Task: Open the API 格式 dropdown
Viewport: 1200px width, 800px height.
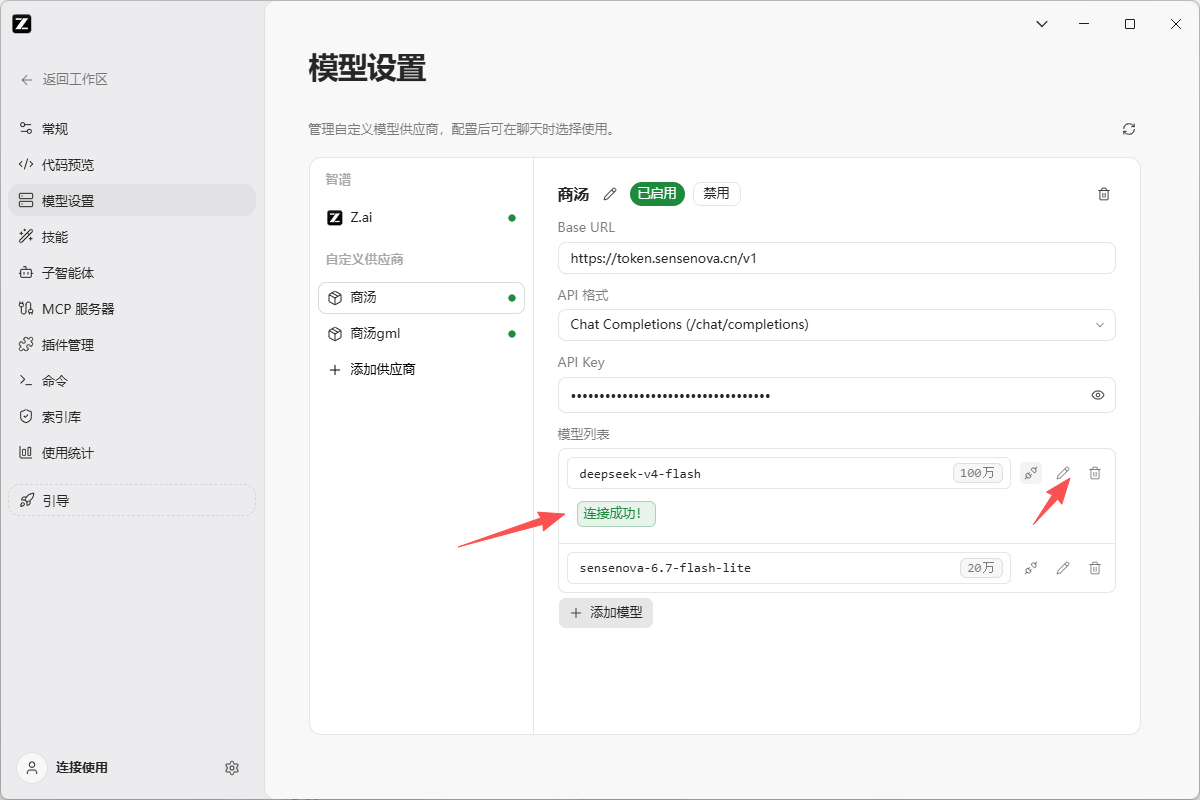Action: (x=836, y=325)
